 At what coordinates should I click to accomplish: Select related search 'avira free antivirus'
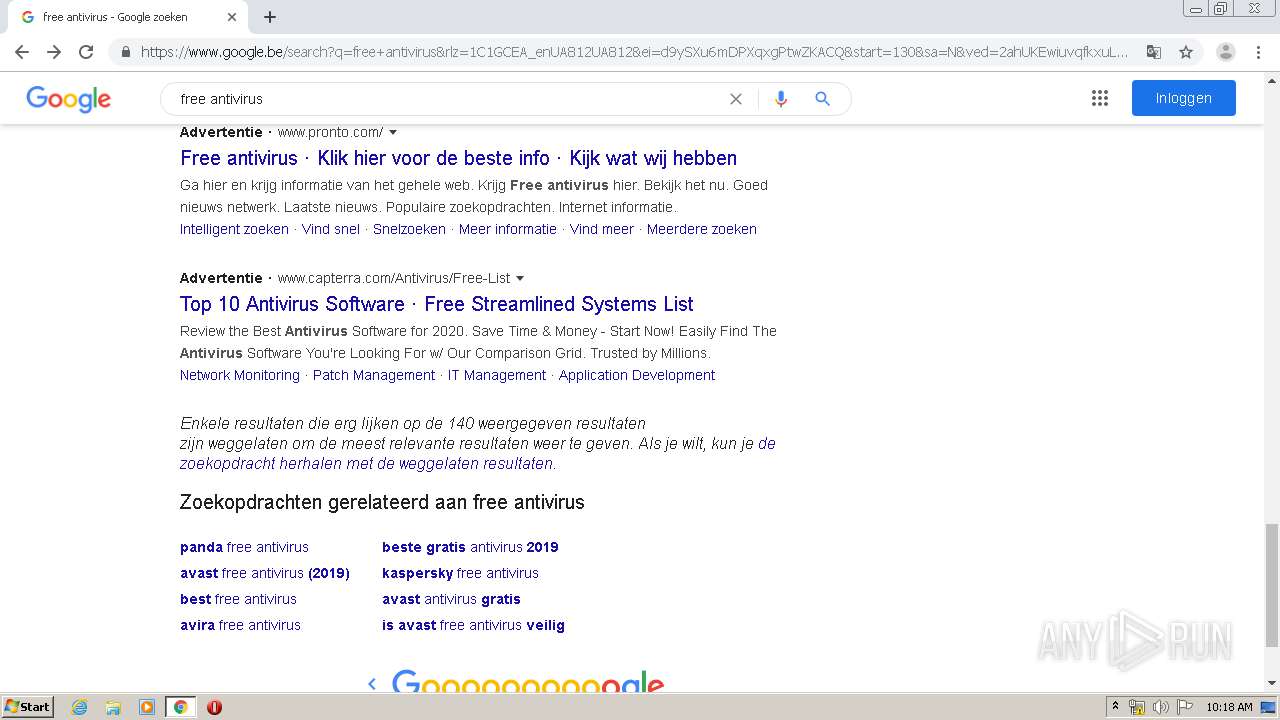(240, 625)
